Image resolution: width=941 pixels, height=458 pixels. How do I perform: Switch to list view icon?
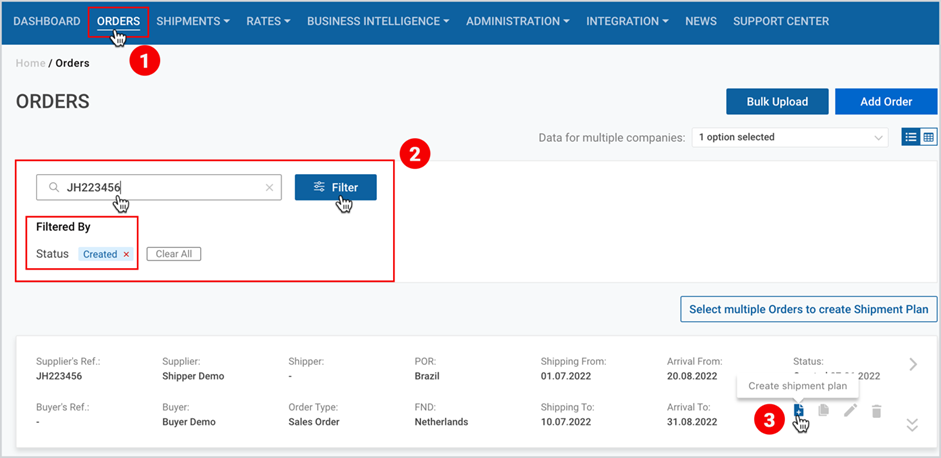[911, 137]
